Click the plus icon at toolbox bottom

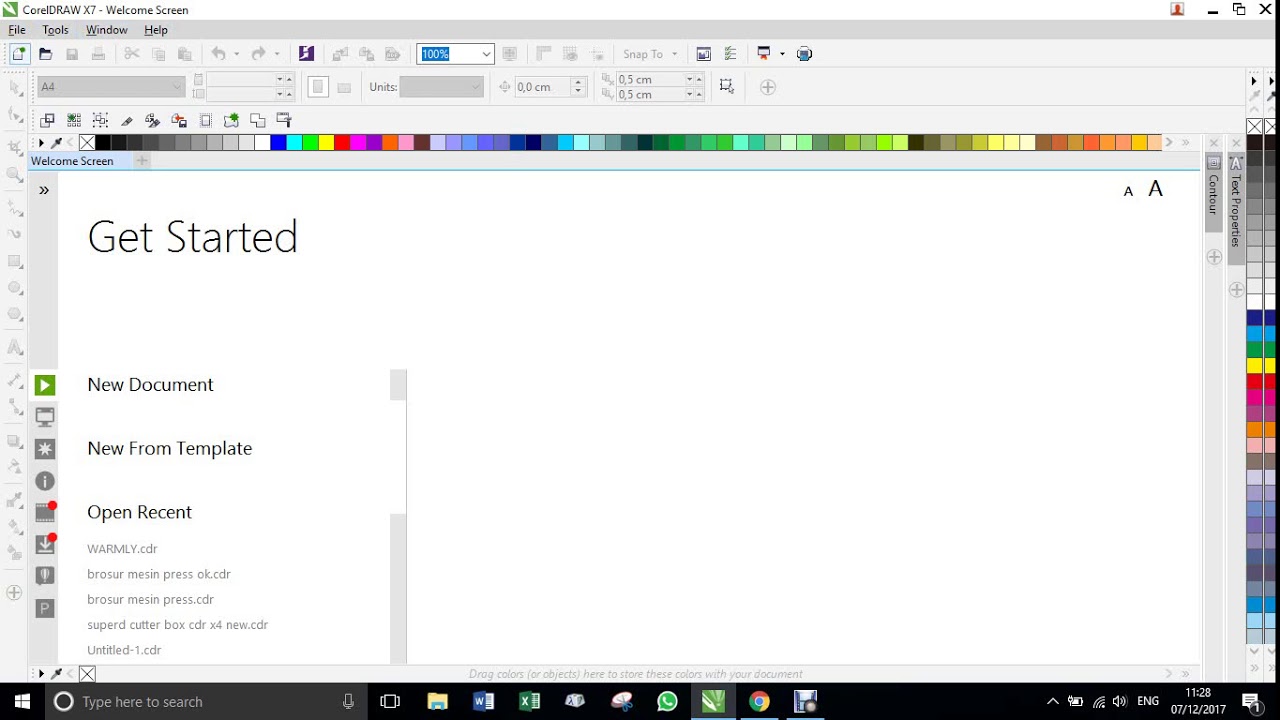[14, 593]
